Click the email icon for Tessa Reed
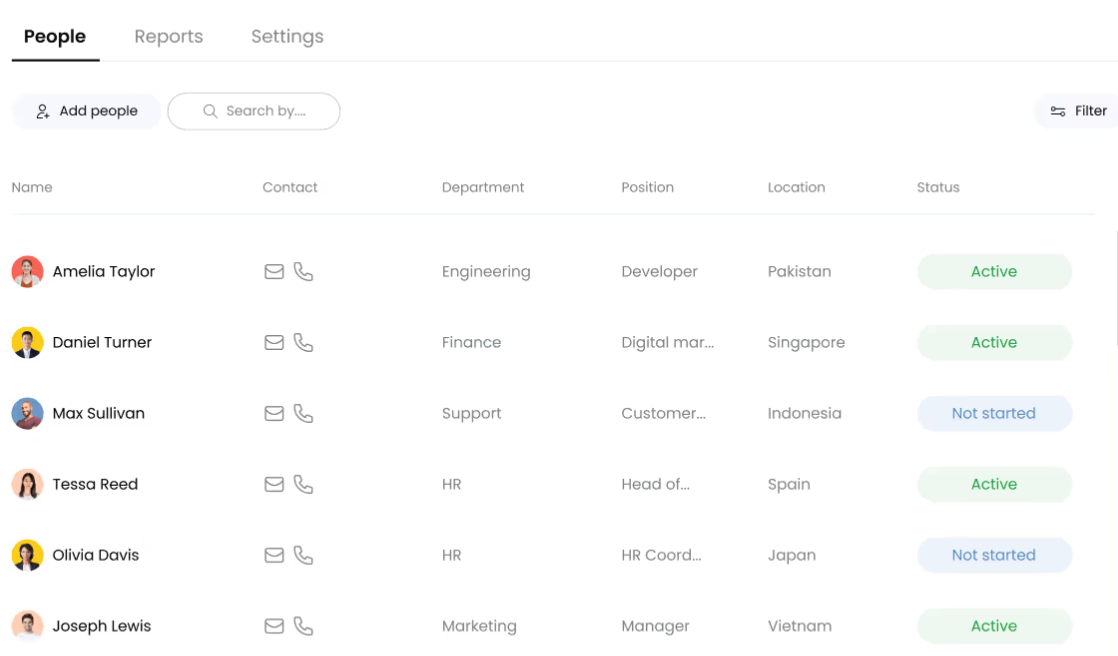This screenshot has height=656, width=1118. tap(274, 485)
